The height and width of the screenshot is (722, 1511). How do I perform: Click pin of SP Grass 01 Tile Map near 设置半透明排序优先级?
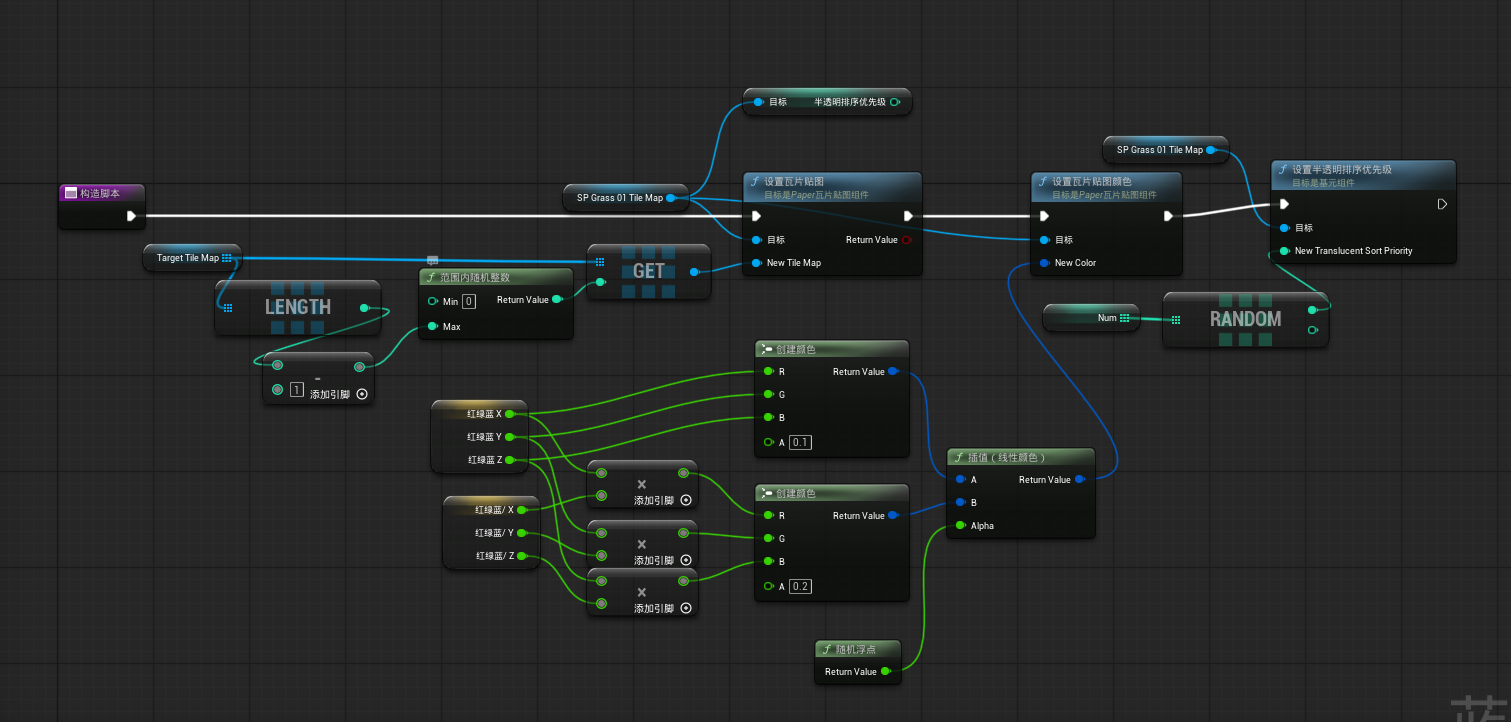pos(1211,150)
